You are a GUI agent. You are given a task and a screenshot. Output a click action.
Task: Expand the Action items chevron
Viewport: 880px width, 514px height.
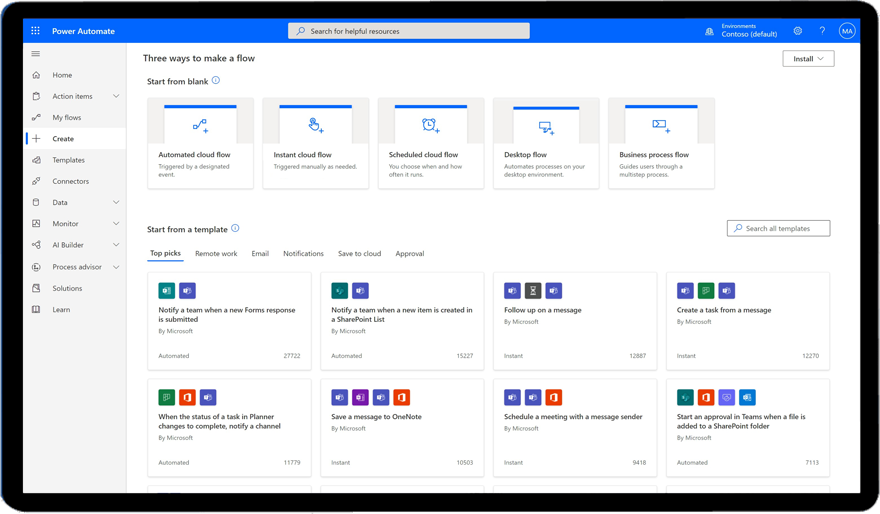pyautogui.click(x=116, y=96)
